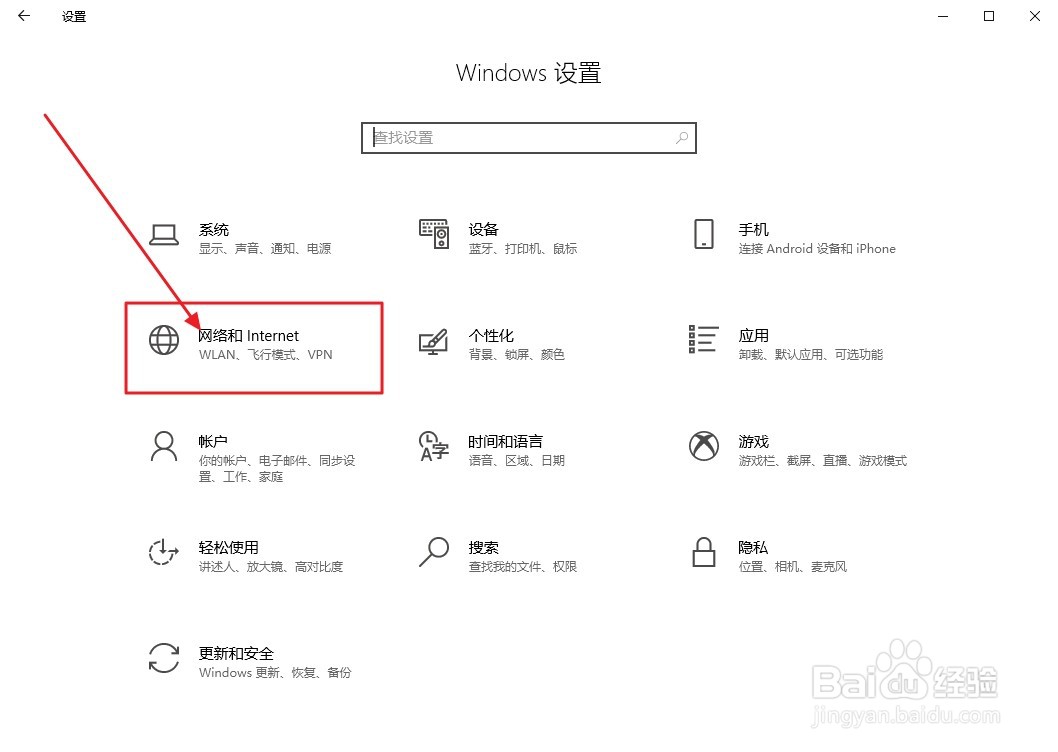Open the System (系统) laptop icon
Screen dimensions: 1058x752
tap(163, 234)
